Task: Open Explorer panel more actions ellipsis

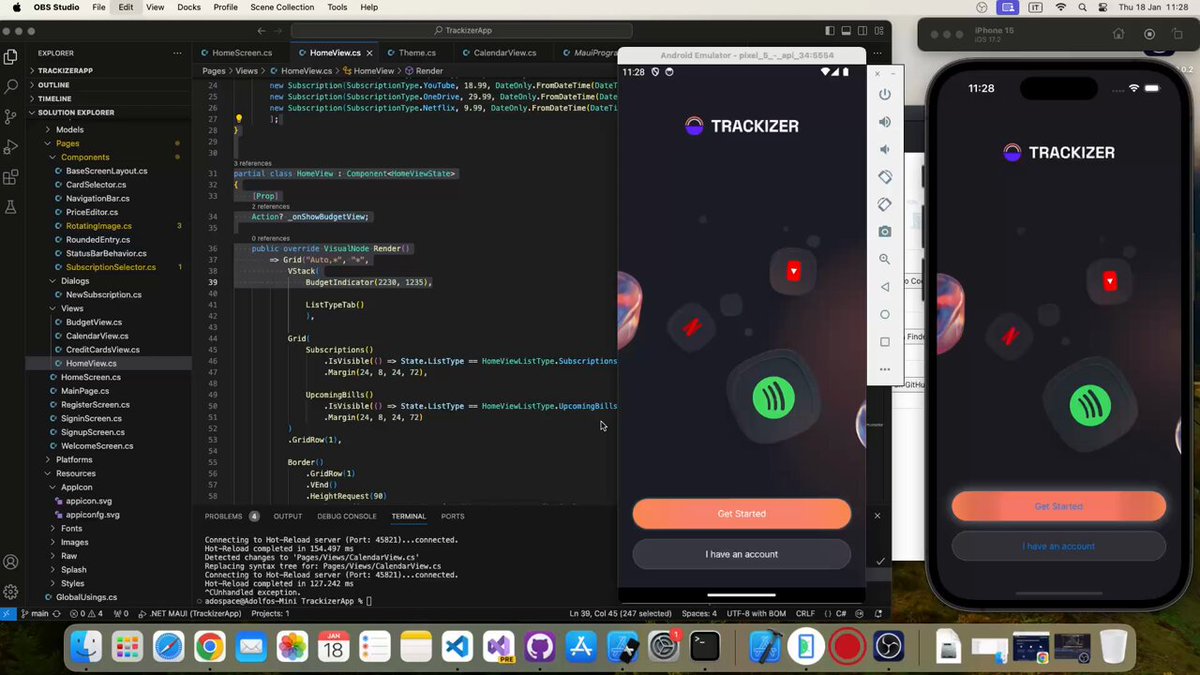Action: click(177, 53)
